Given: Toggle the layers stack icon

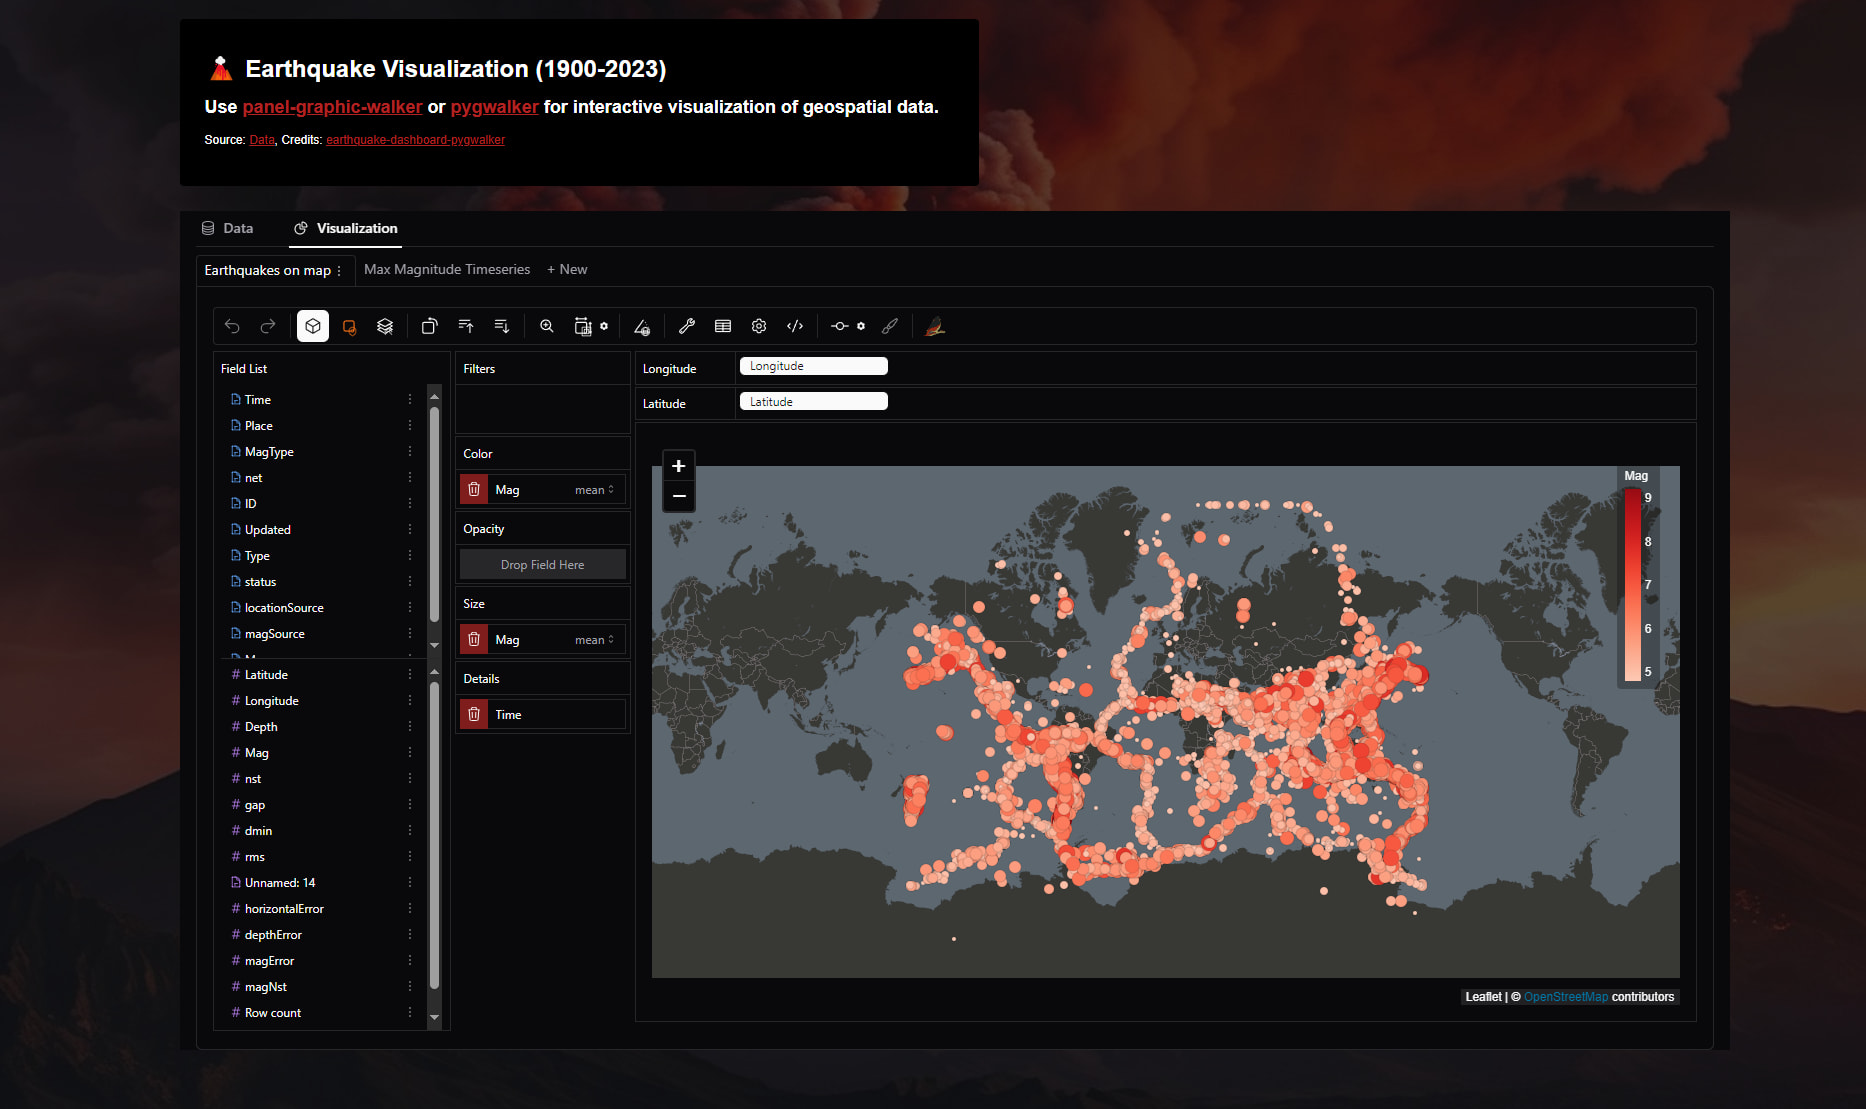Looking at the screenshot, I should coord(385,326).
